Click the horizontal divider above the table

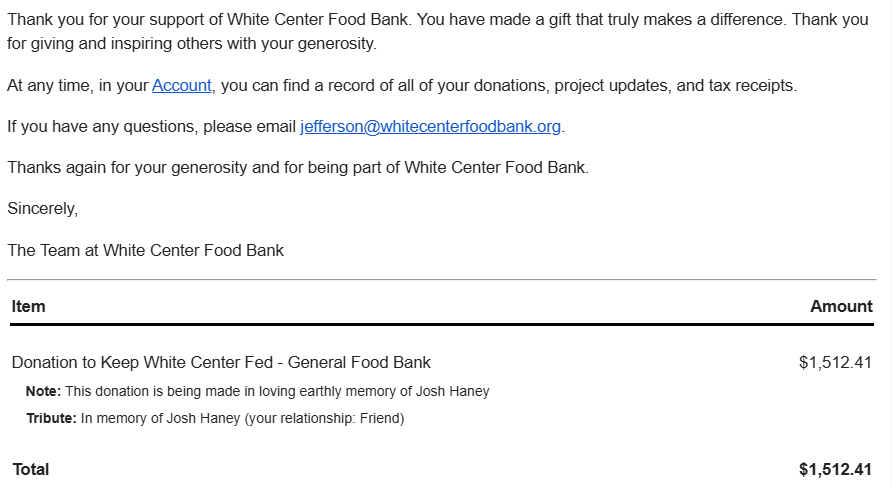(x=441, y=279)
